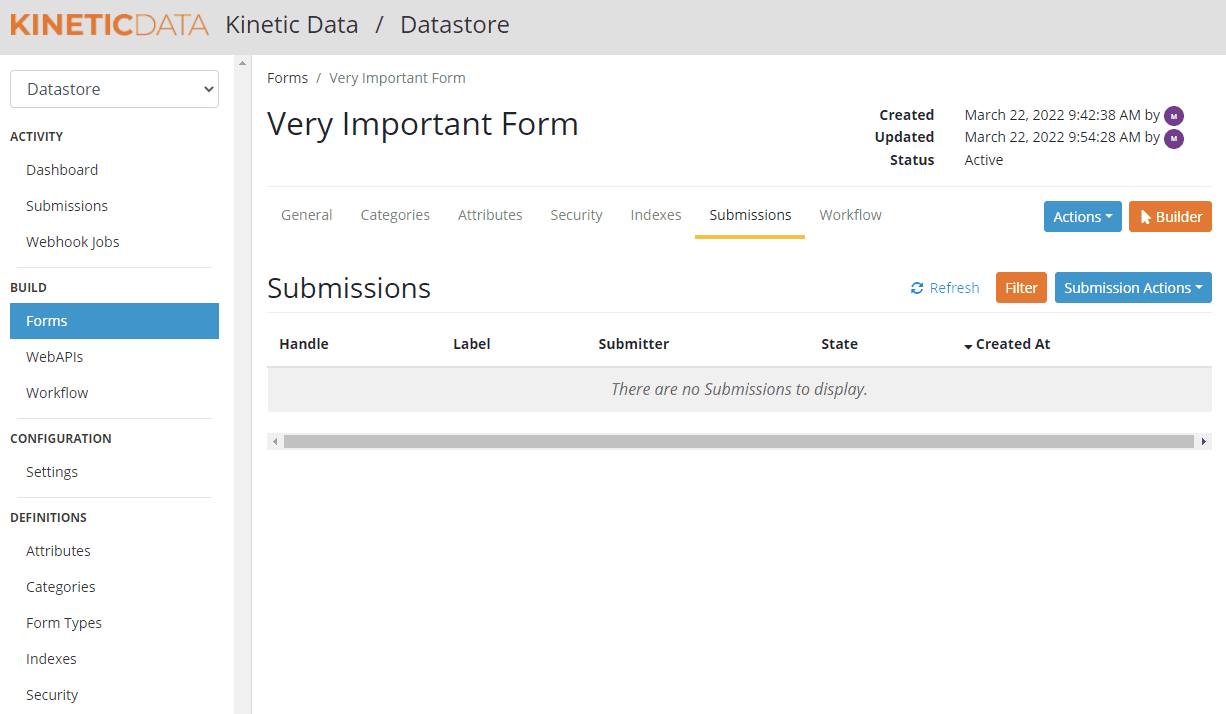The image size is (1226, 714).
Task: Open Form Types under Definitions
Action: click(64, 623)
